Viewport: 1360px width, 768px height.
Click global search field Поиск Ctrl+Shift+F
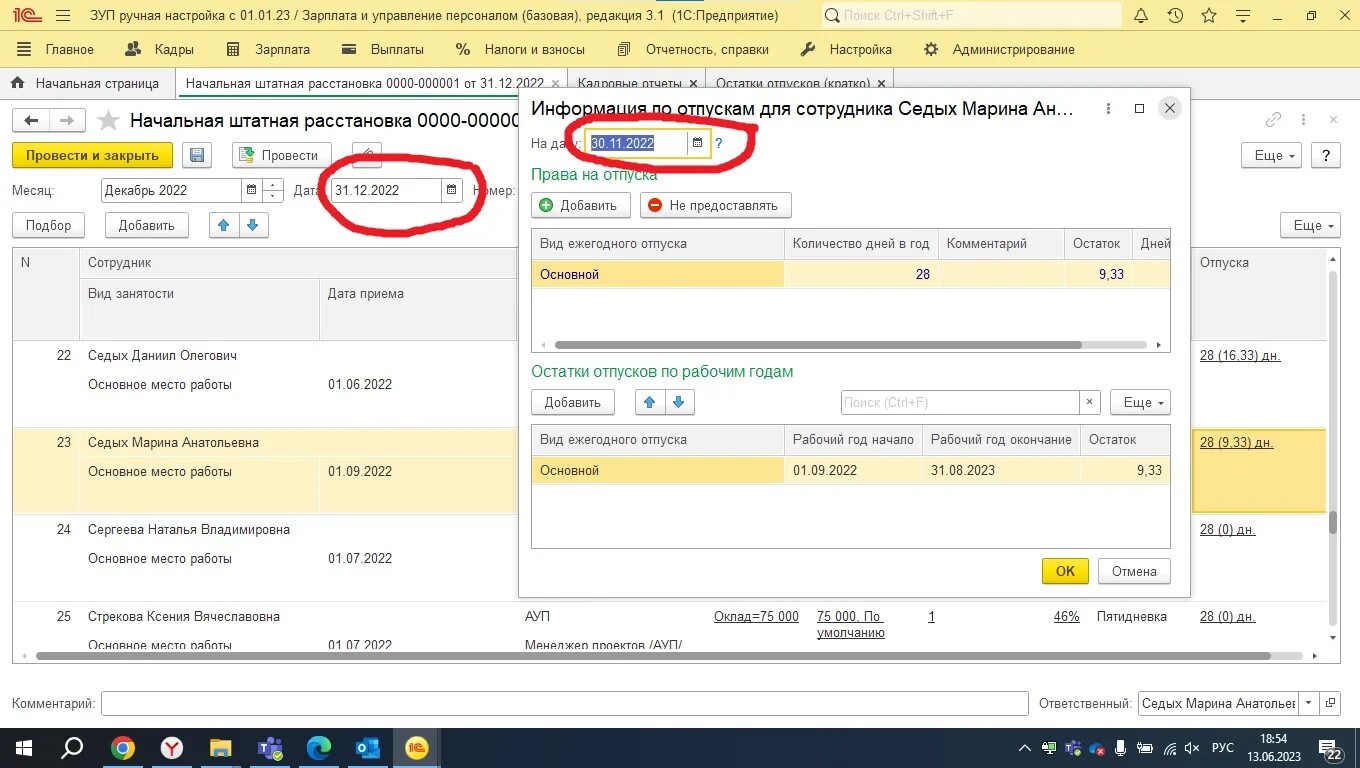971,16
